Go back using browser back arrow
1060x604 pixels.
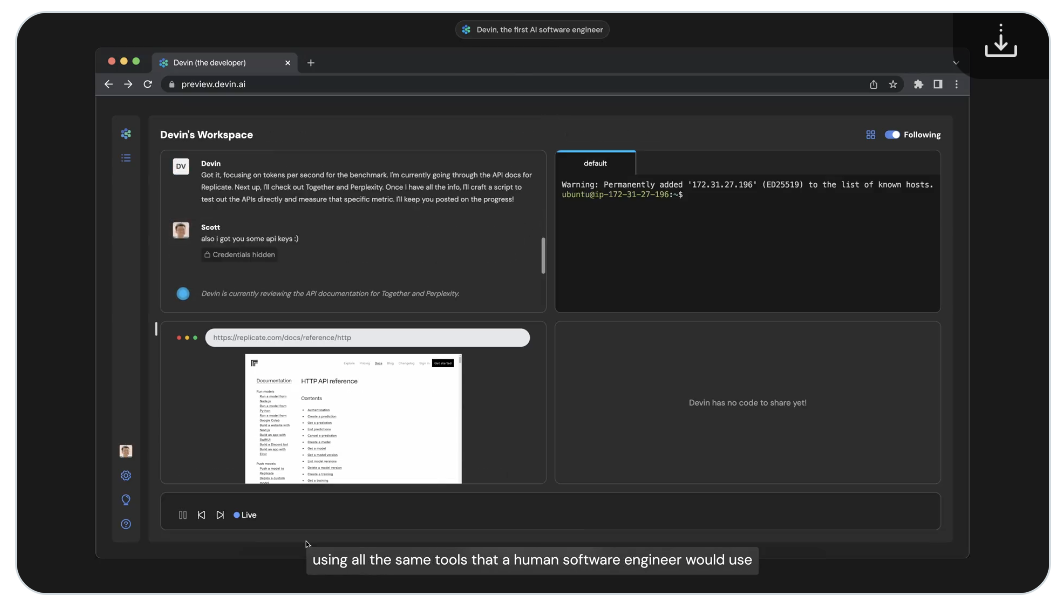pos(108,84)
